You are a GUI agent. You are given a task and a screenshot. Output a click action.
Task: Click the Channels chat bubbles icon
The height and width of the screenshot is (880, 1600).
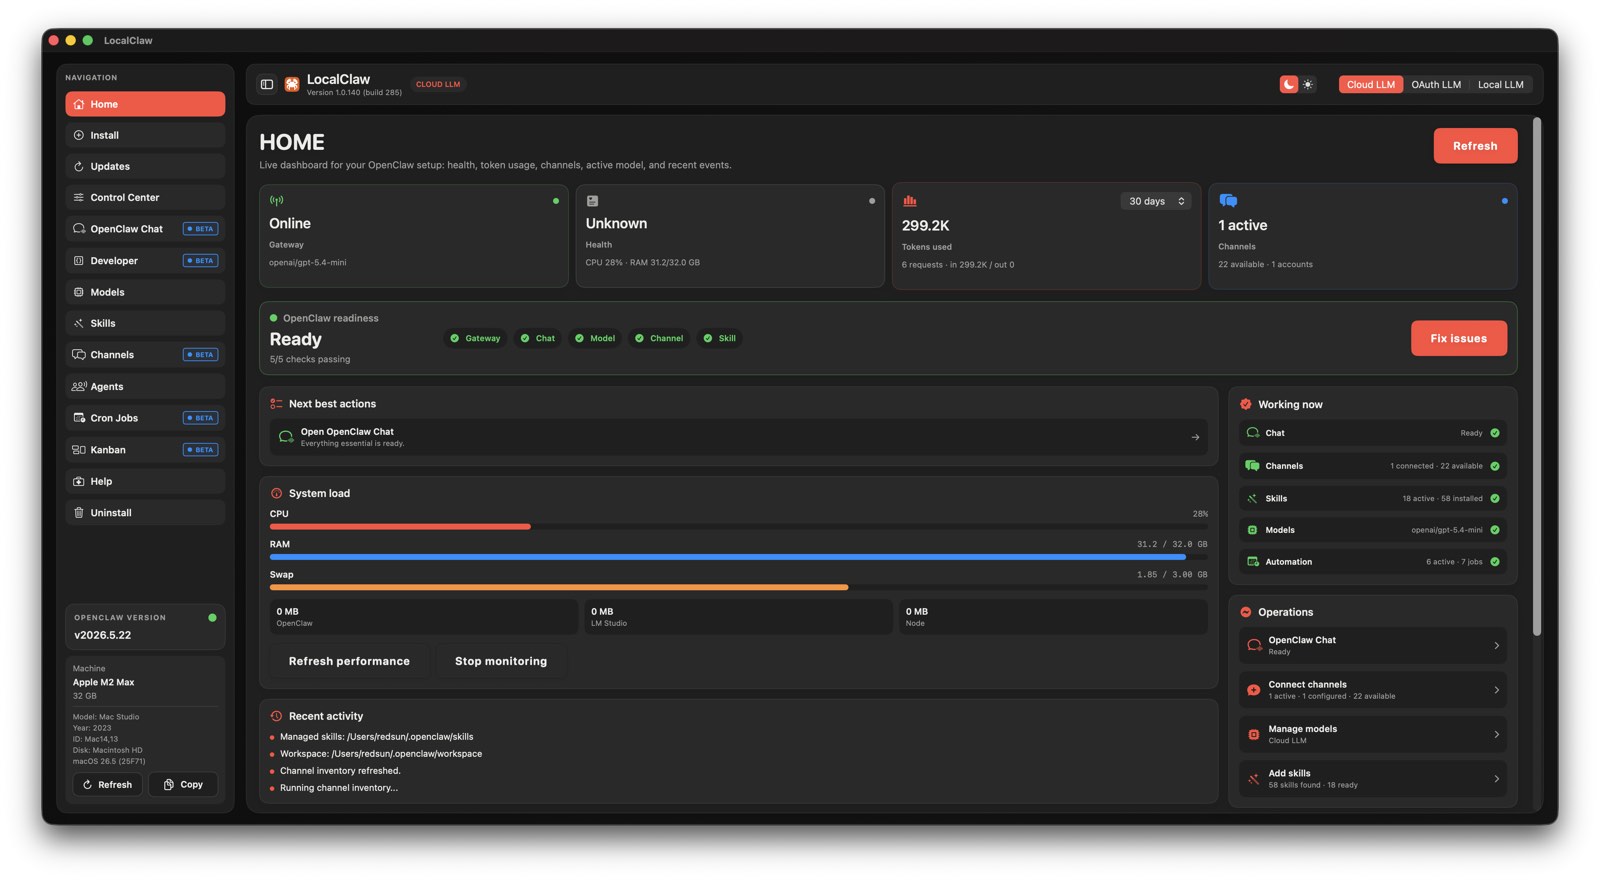pyautogui.click(x=1228, y=201)
